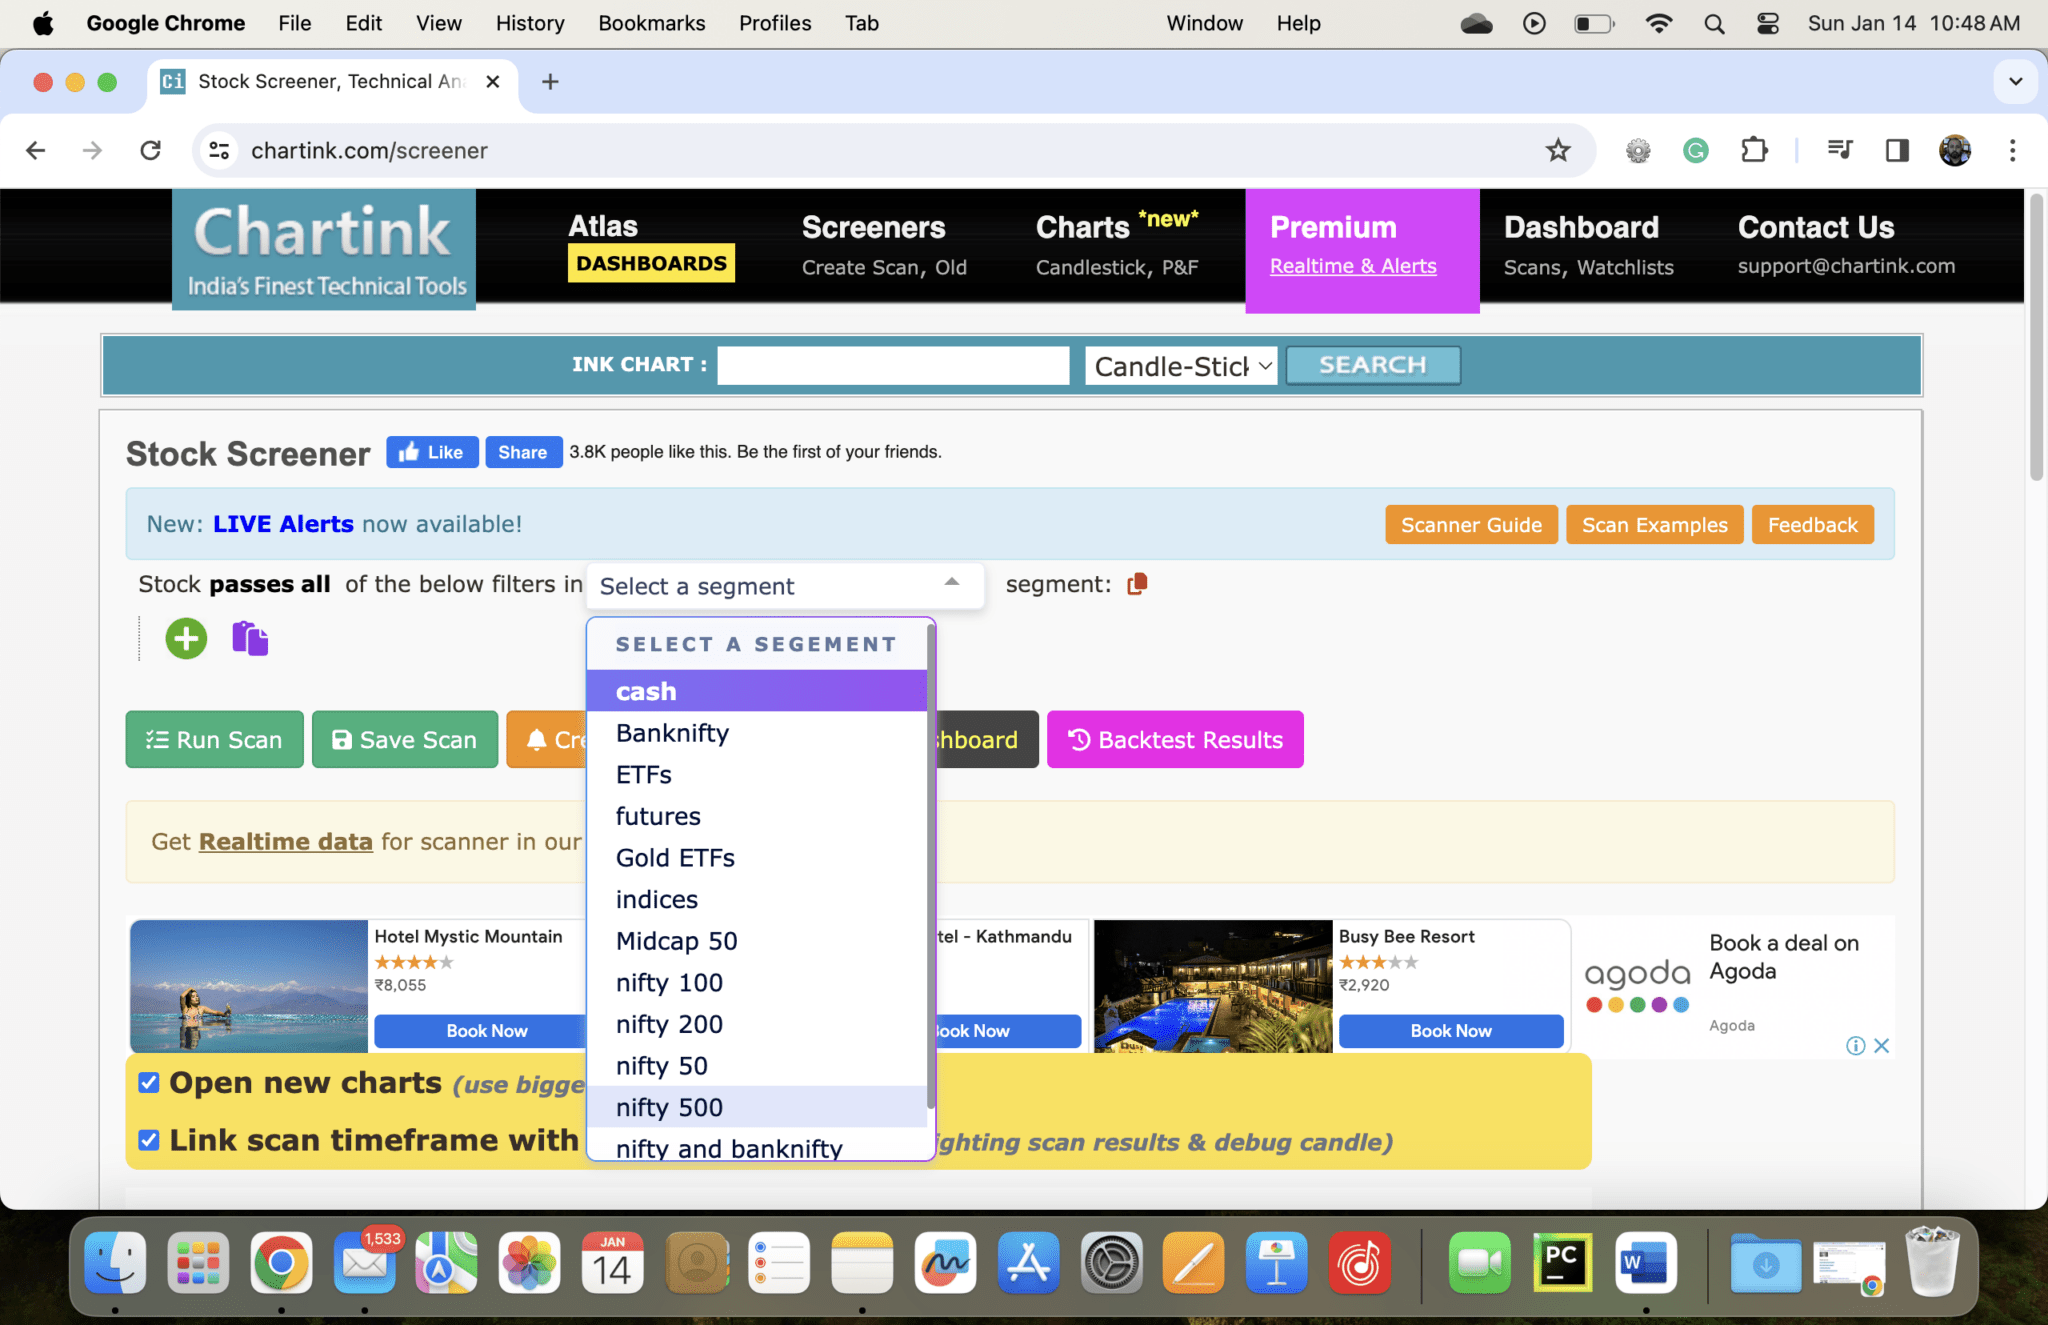Click the Backtest Results history icon
Image resolution: width=2048 pixels, height=1325 pixels.
click(x=1080, y=739)
